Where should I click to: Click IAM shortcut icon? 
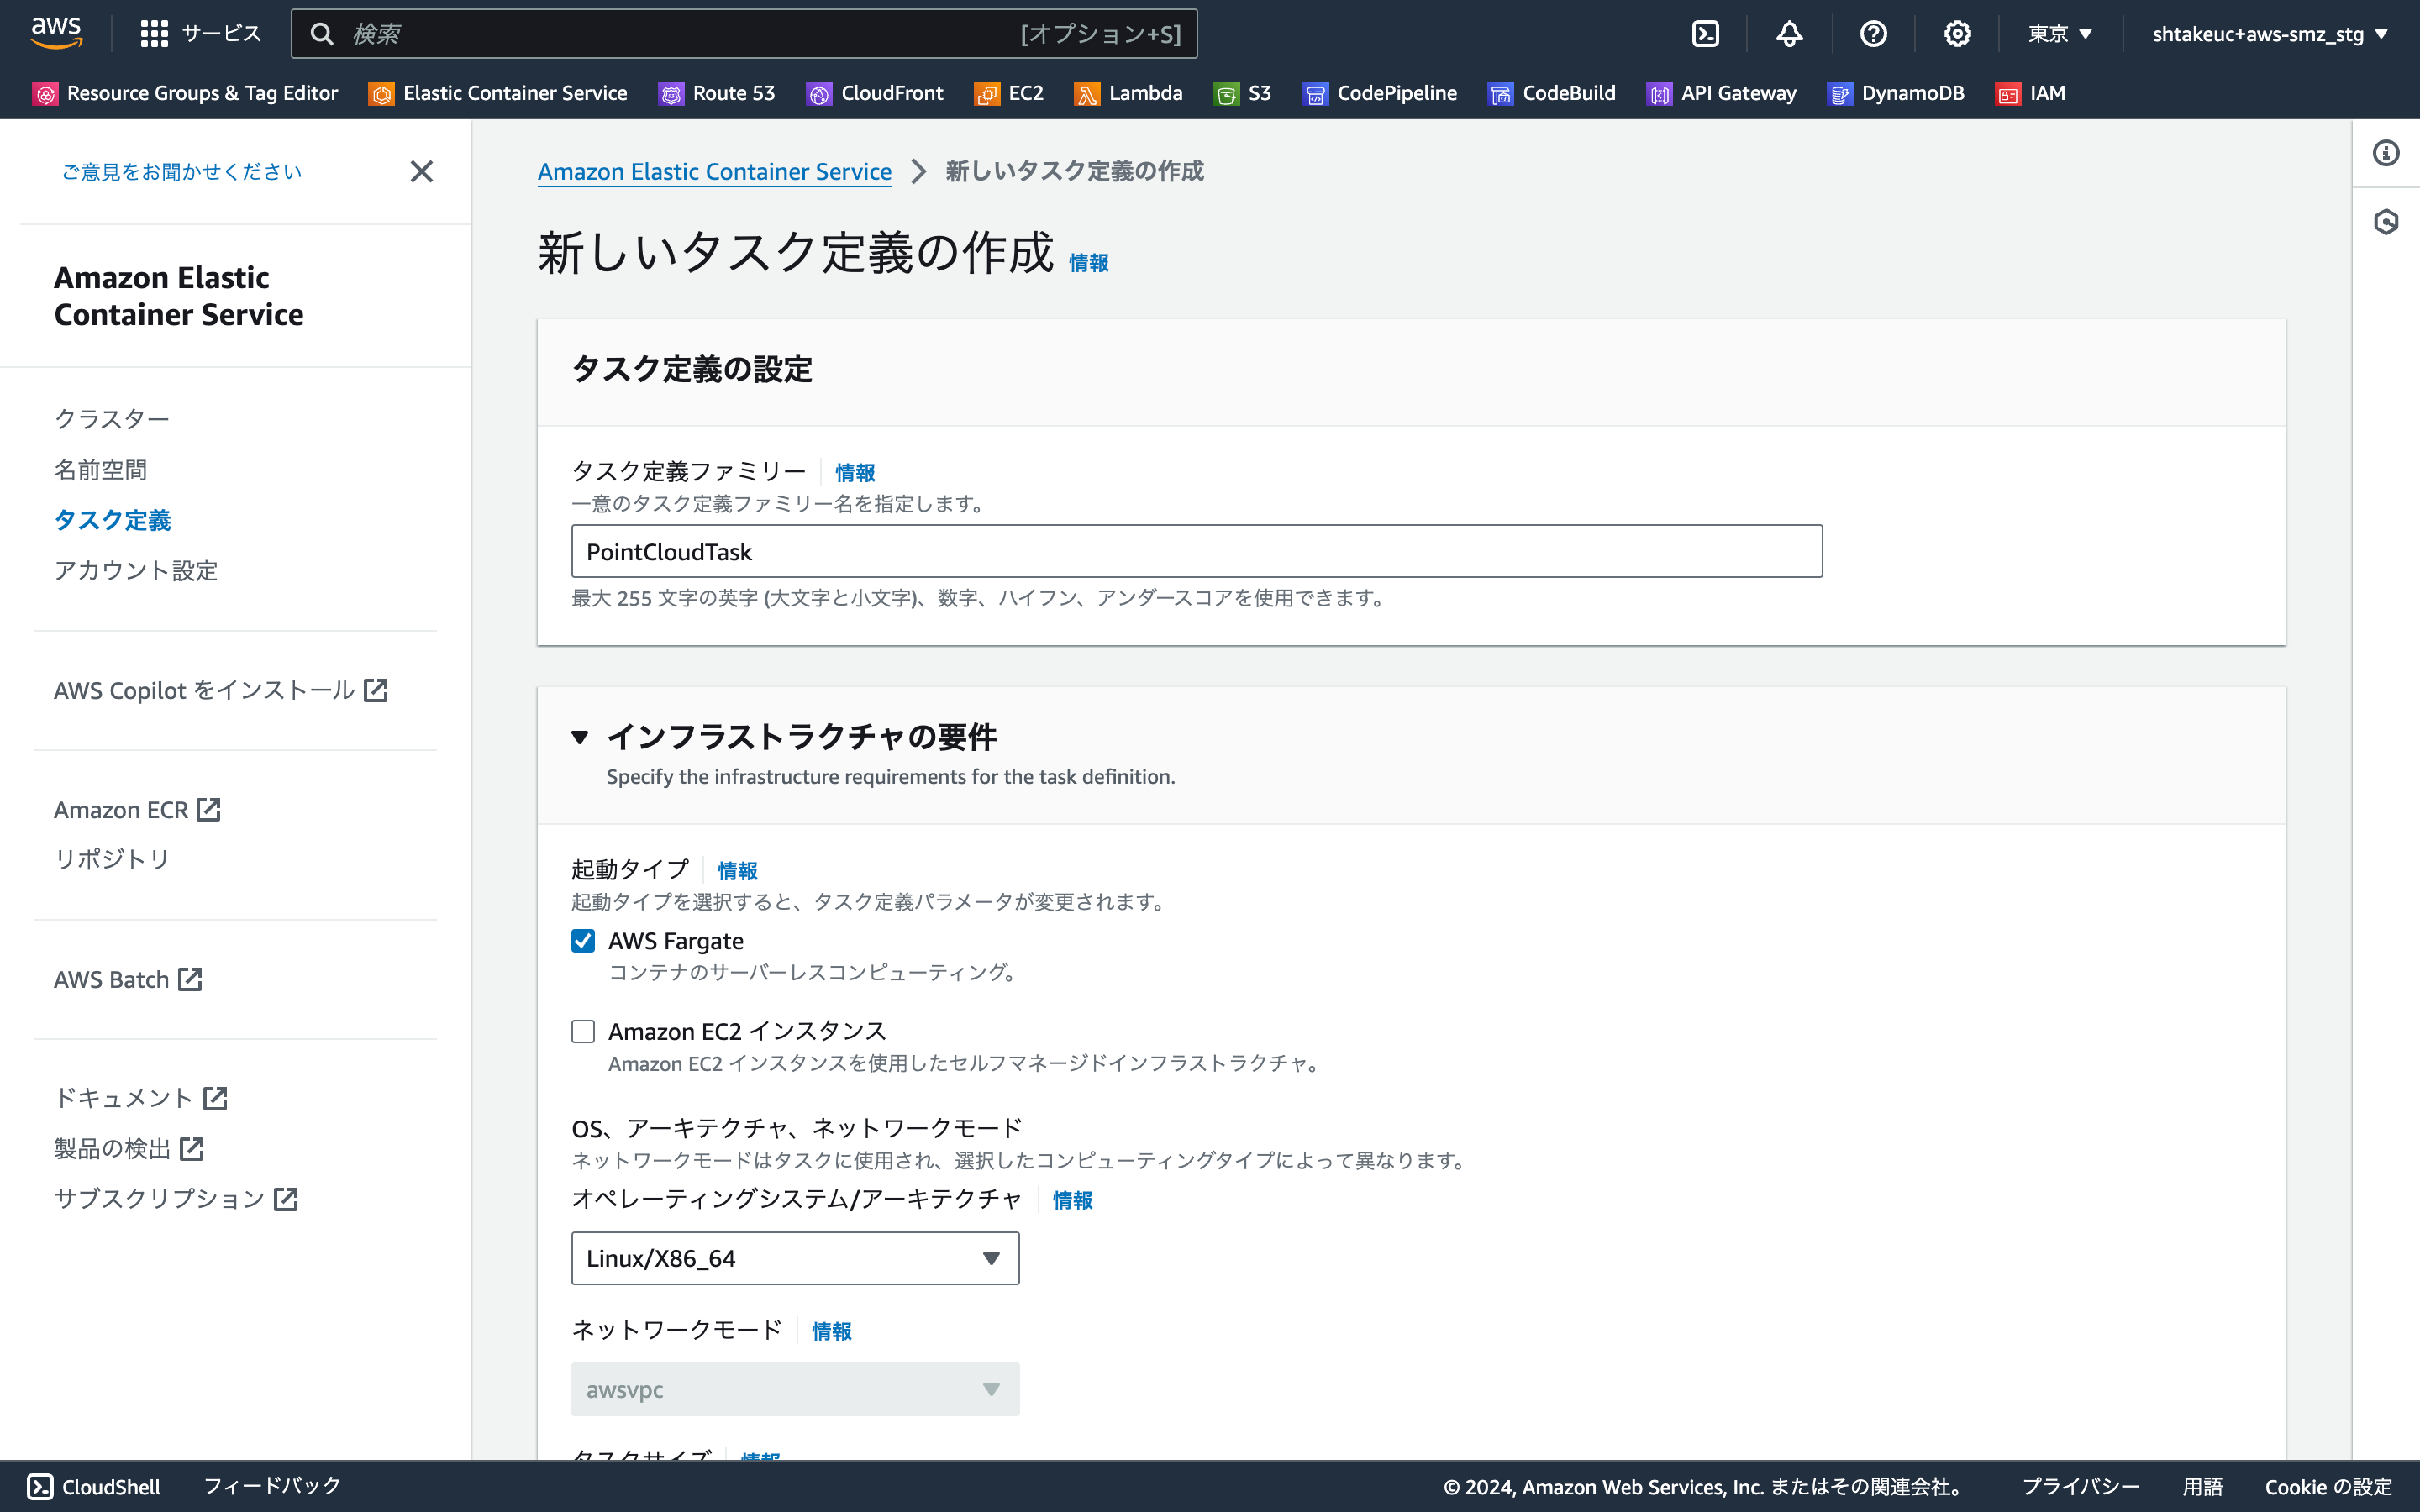click(2008, 94)
